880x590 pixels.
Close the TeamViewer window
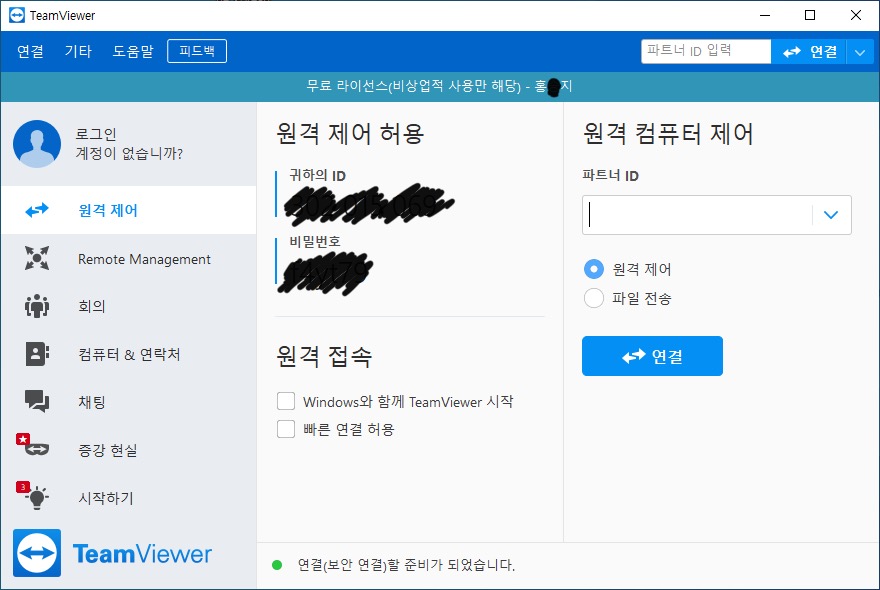pyautogui.click(x=856, y=15)
